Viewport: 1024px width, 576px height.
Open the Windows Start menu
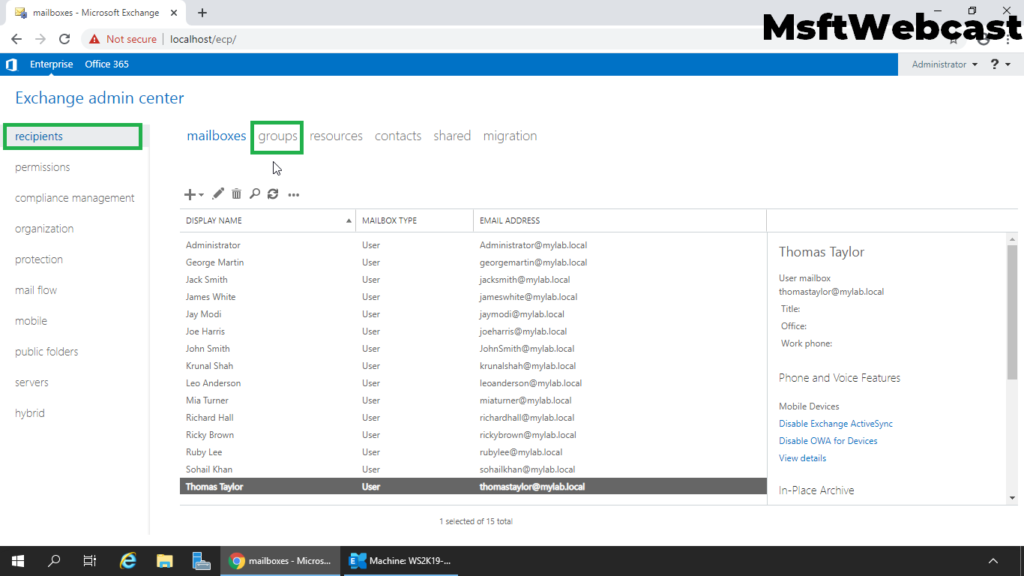18,561
